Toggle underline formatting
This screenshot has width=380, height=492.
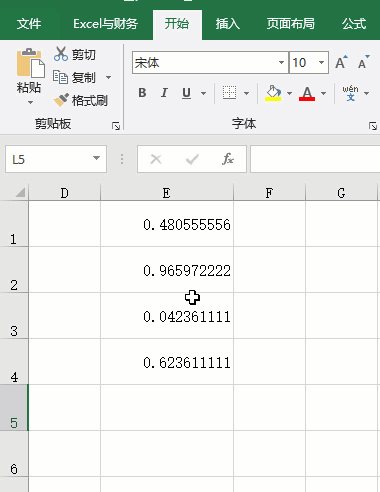click(187, 93)
